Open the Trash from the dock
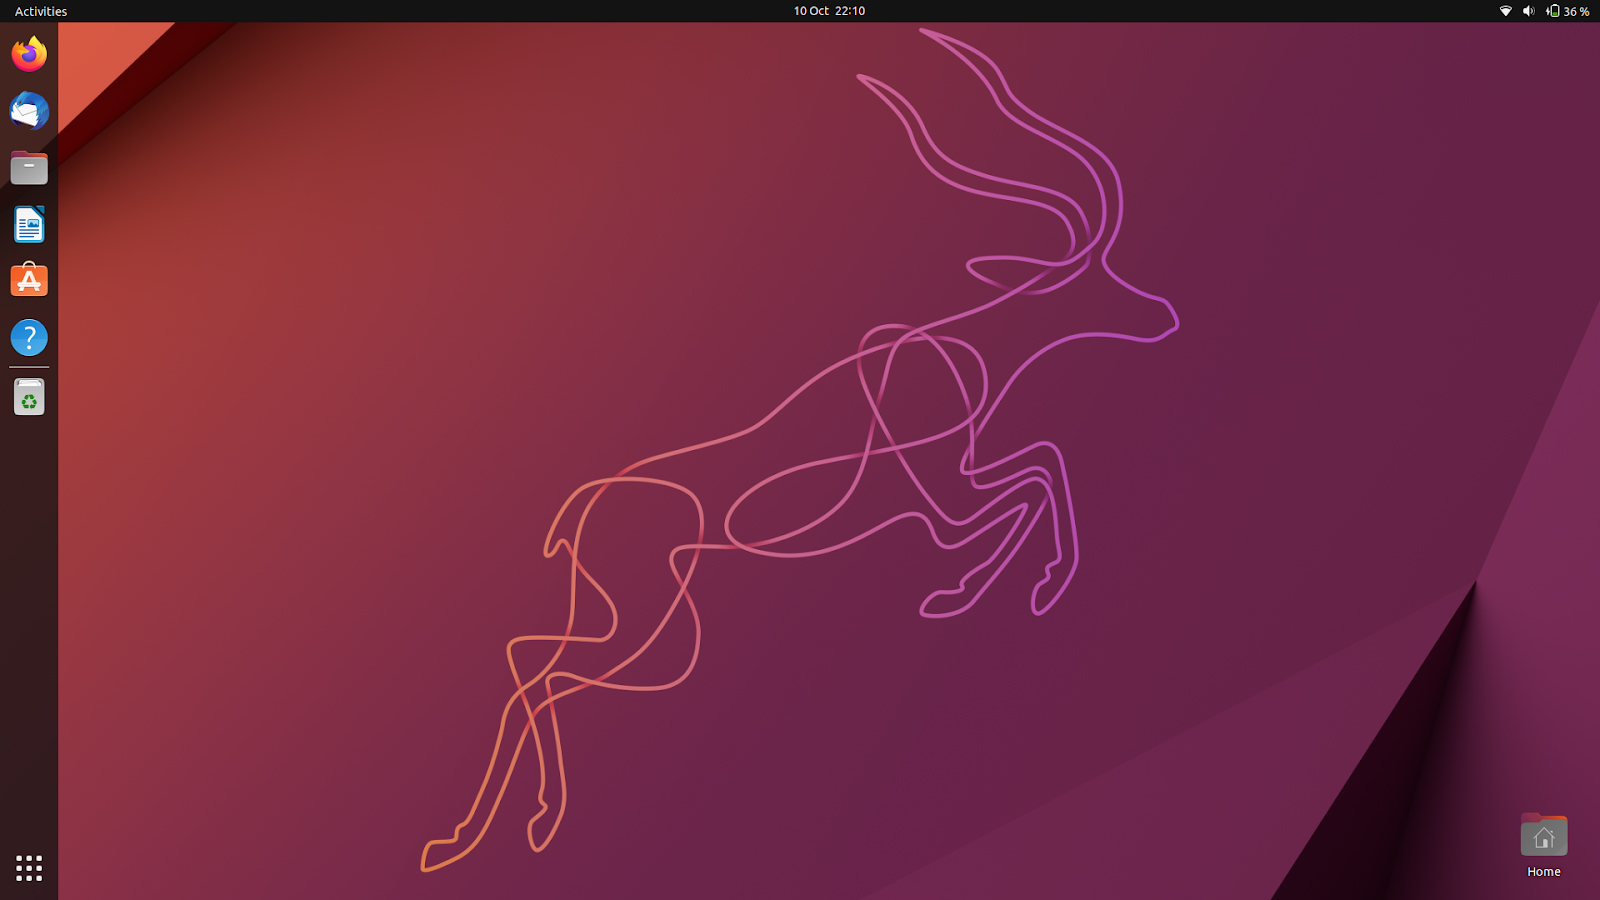The height and width of the screenshot is (900, 1600). [x=28, y=396]
